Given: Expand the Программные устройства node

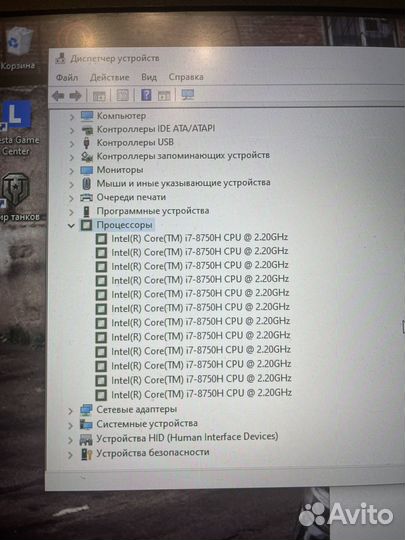Looking at the screenshot, I should [71, 212].
